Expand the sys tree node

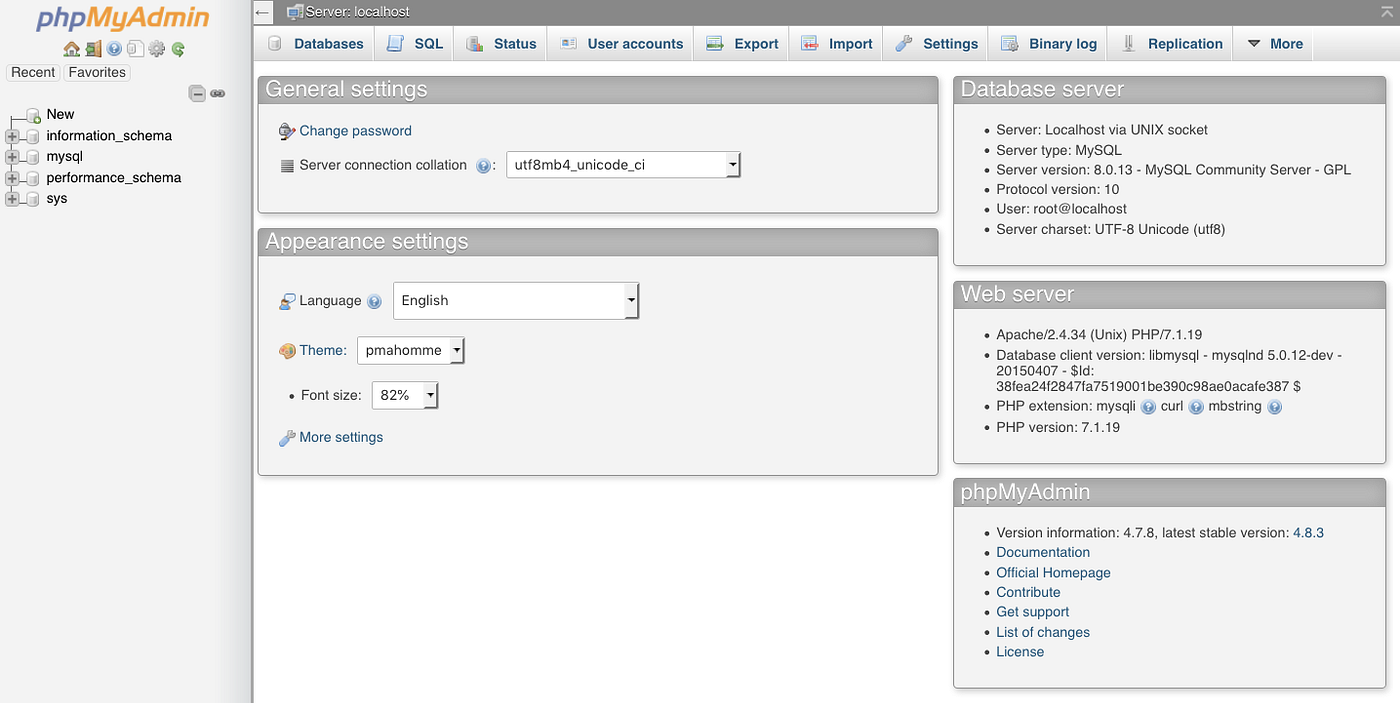point(12,199)
